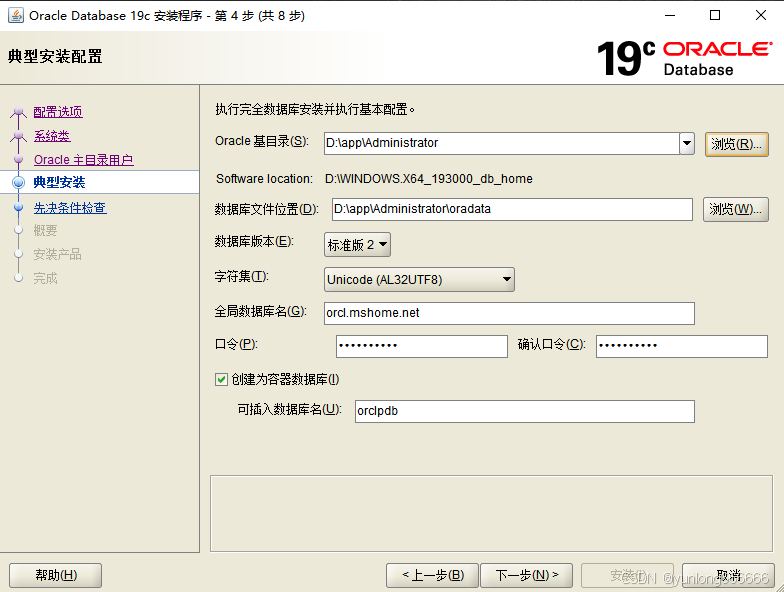Click the 浏览(W)... browse button
784x592 pixels.
tap(736, 209)
